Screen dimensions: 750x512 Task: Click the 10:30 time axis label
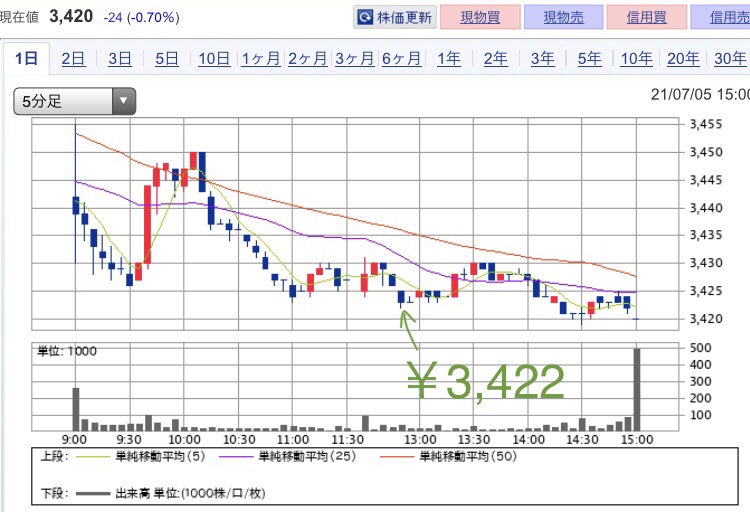point(239,439)
